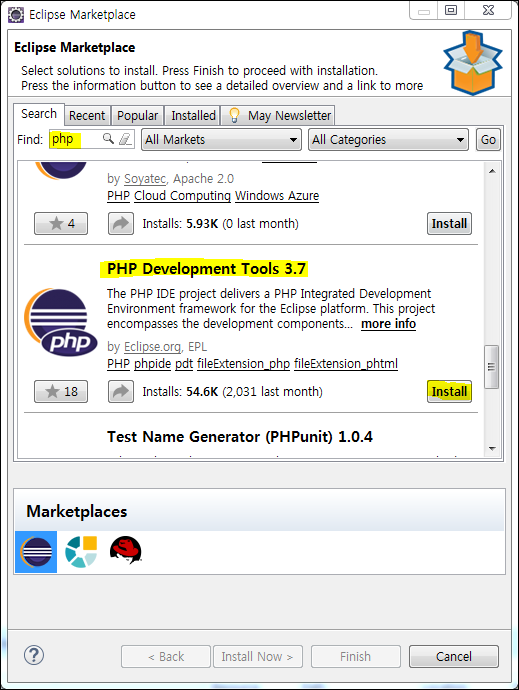Click the PHP Development Tools 3.7 title

(206, 269)
